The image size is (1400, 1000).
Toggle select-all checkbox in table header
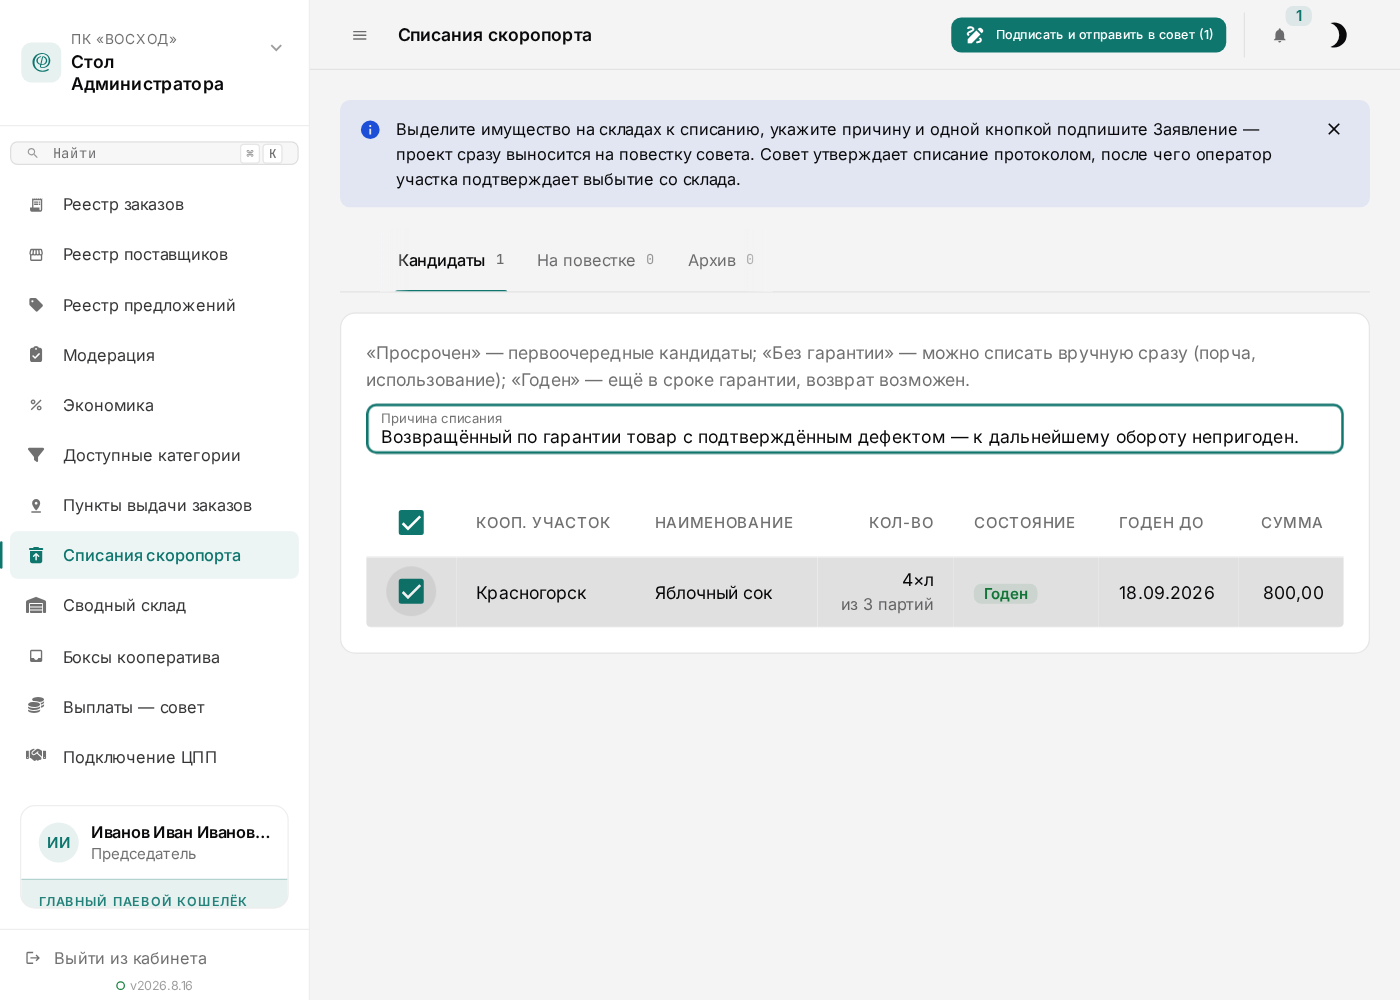(411, 522)
